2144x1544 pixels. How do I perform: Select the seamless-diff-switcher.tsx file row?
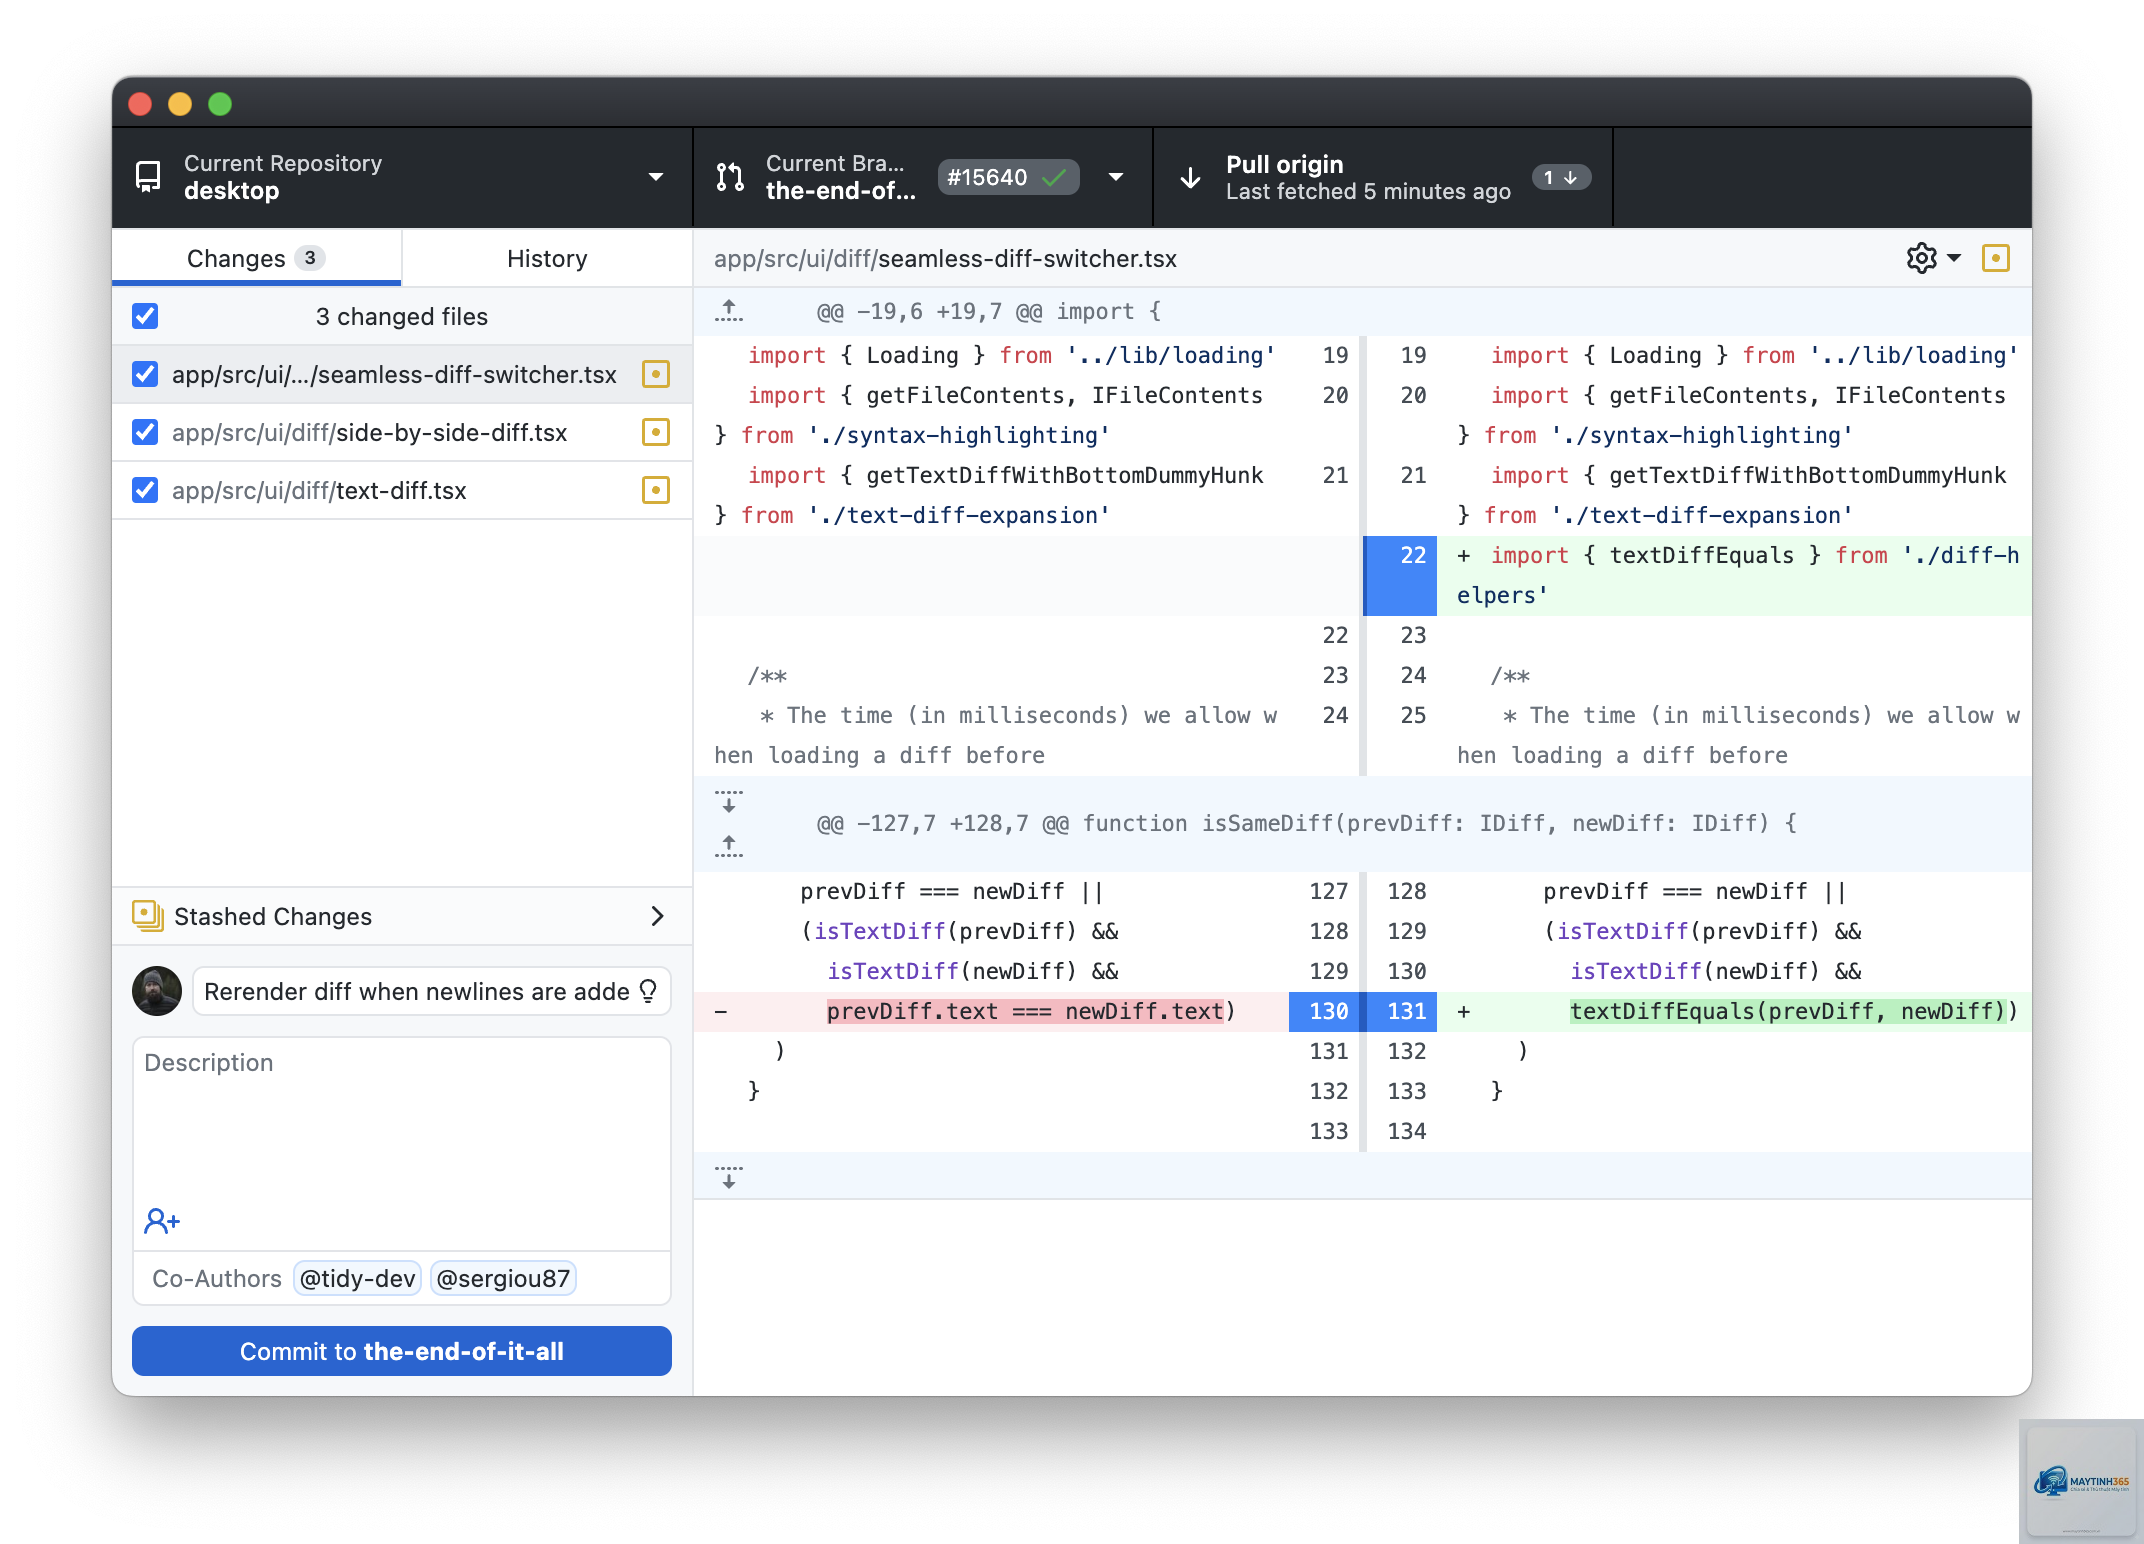[402, 374]
